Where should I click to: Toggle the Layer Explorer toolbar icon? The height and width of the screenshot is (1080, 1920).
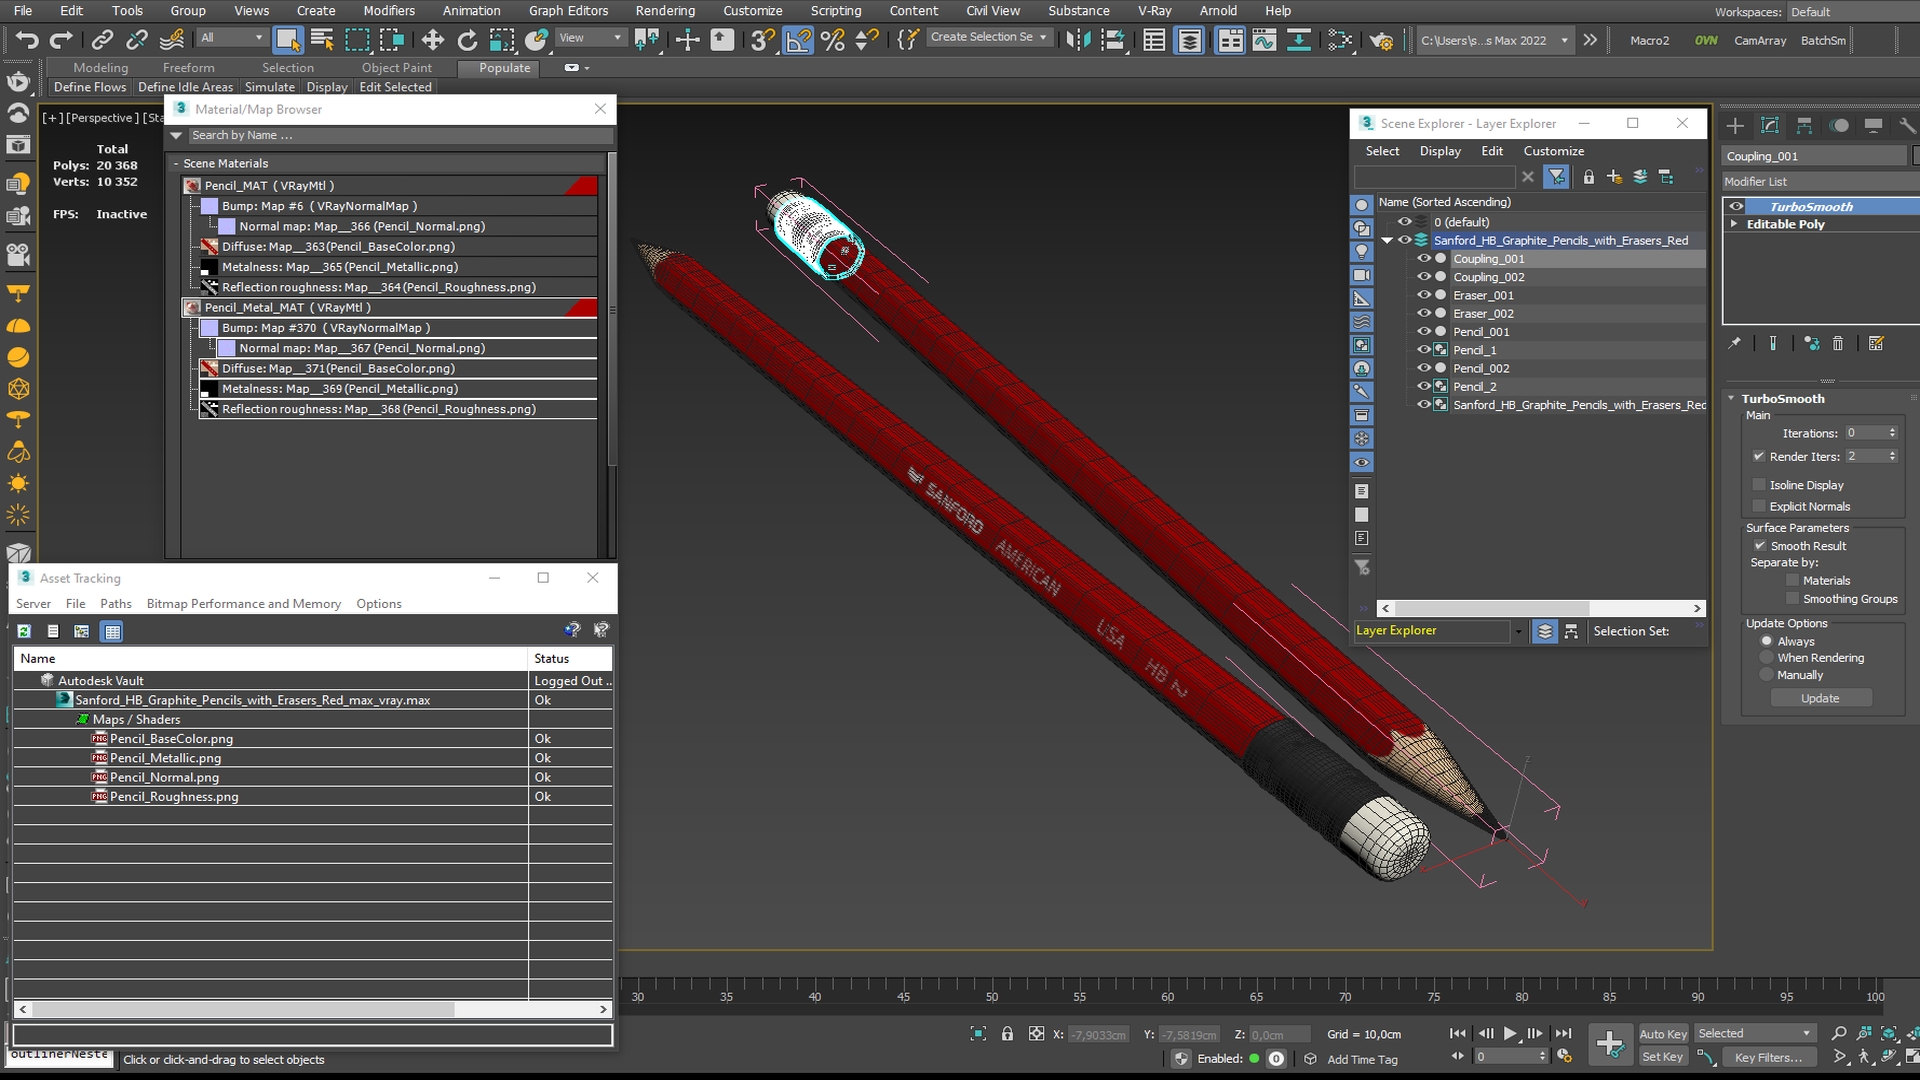point(1189,40)
